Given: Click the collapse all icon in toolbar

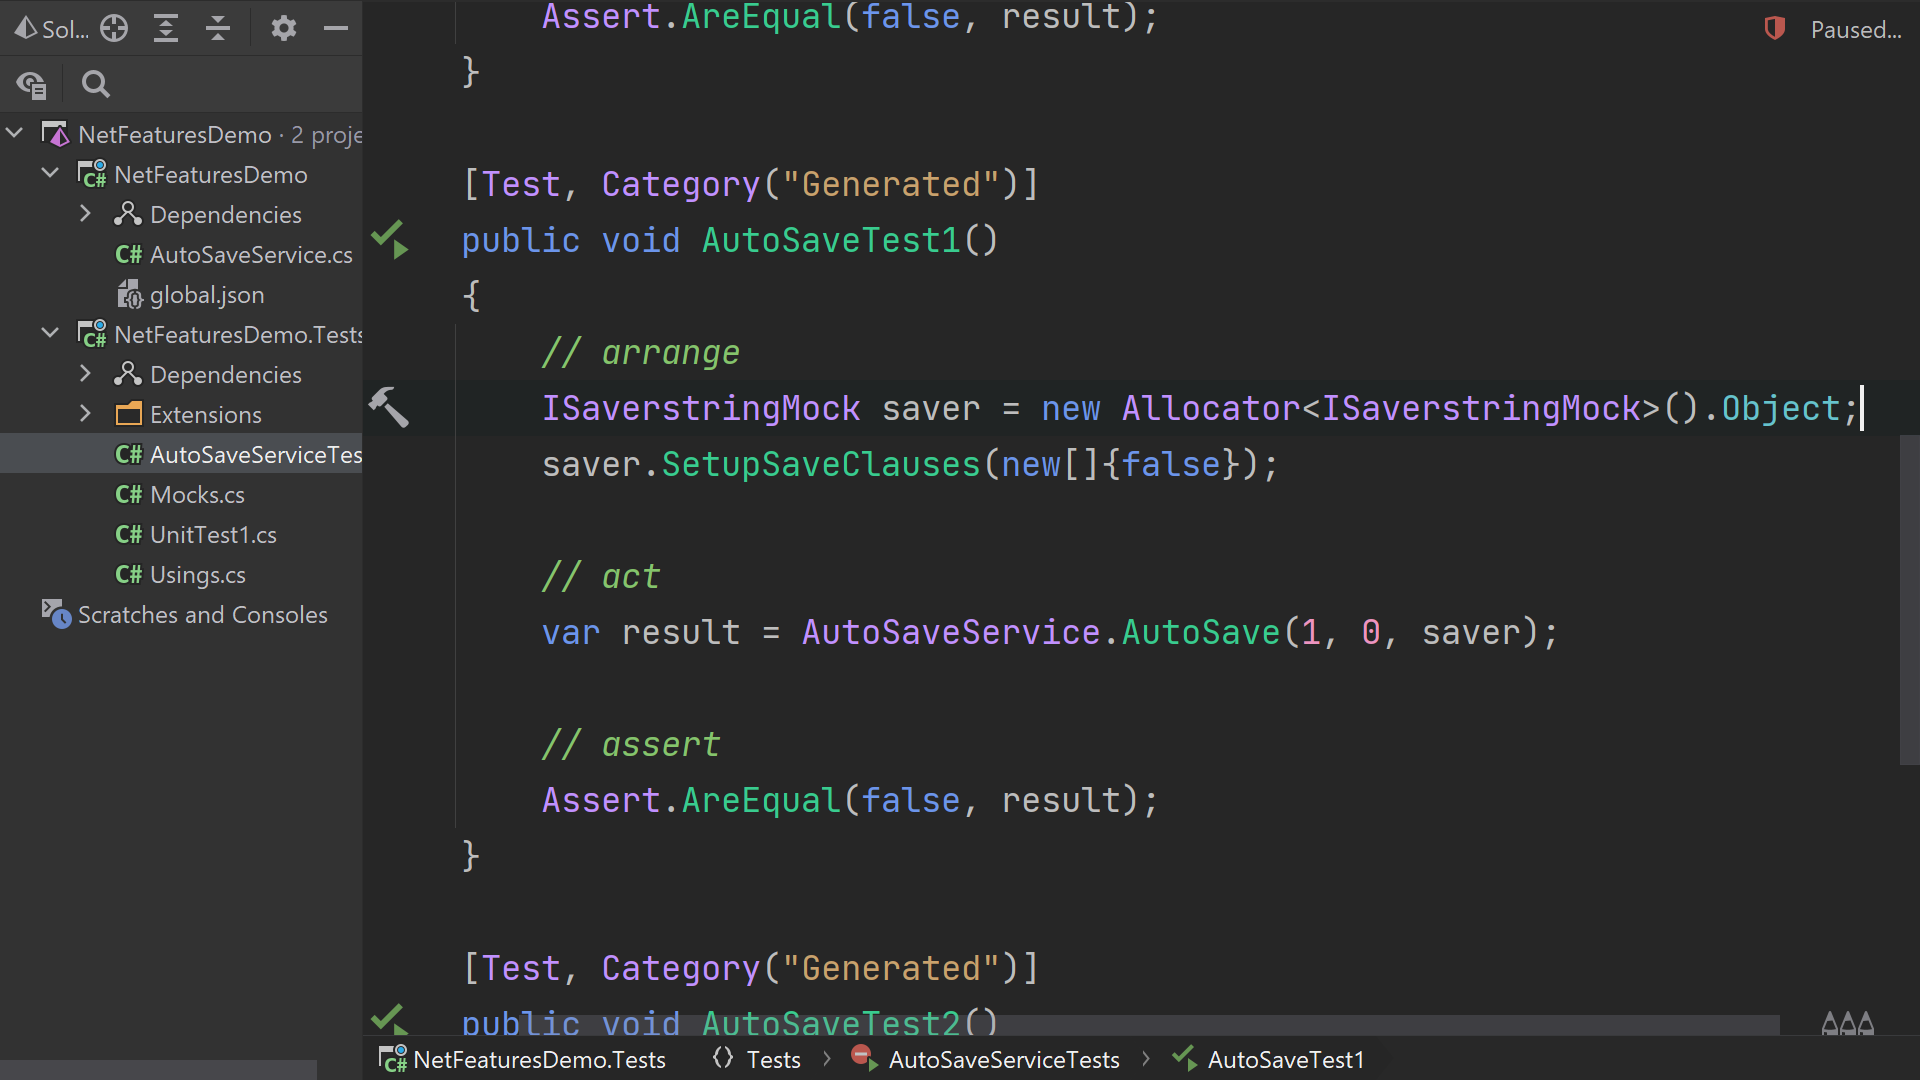Looking at the screenshot, I should pyautogui.click(x=218, y=28).
